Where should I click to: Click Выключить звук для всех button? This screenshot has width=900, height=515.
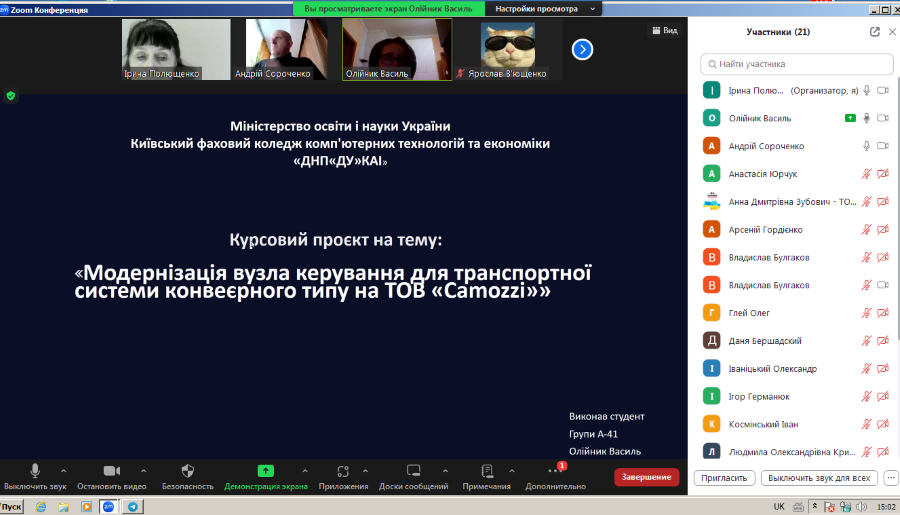[819, 478]
